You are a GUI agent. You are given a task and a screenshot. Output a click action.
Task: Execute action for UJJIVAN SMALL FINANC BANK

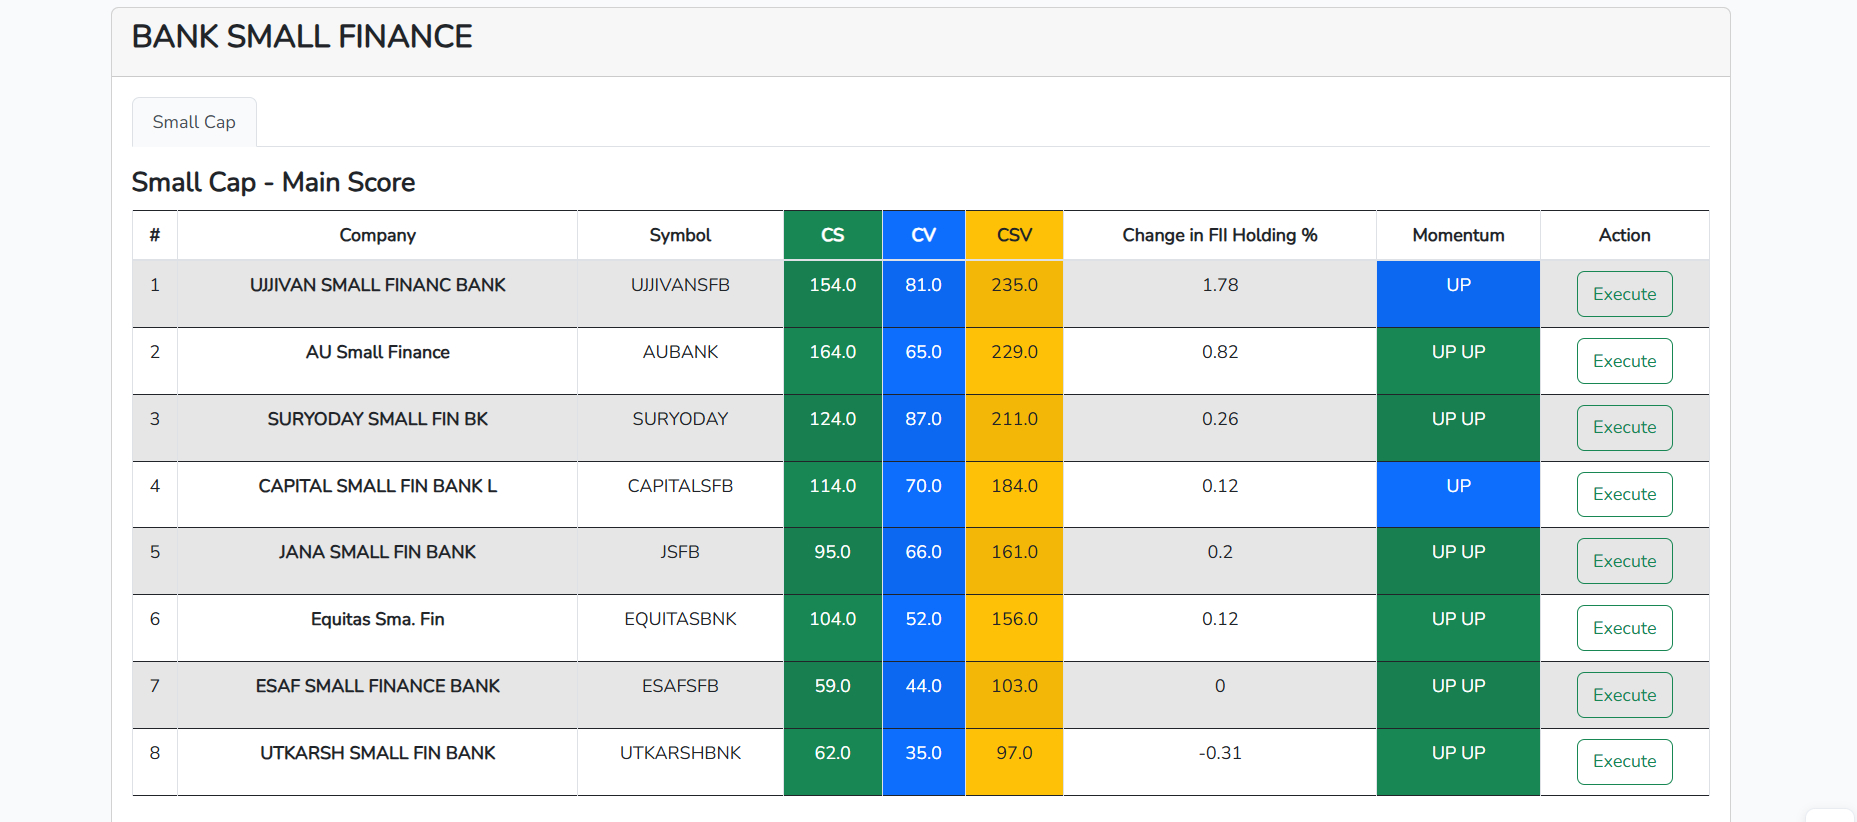point(1624,294)
